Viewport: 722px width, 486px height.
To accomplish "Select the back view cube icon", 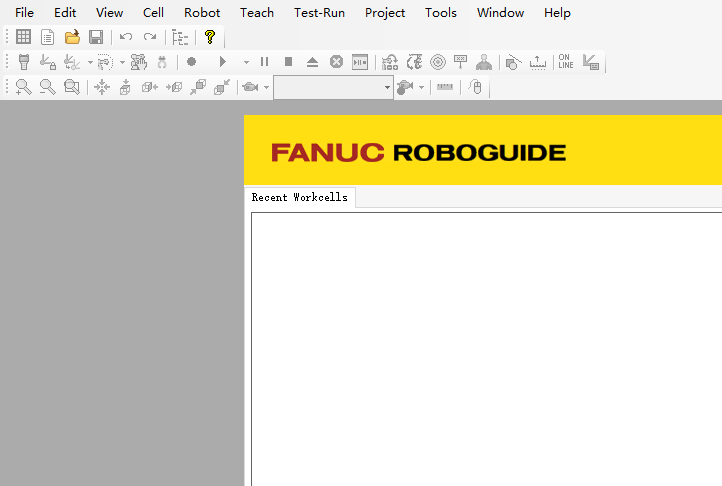I will tap(222, 87).
